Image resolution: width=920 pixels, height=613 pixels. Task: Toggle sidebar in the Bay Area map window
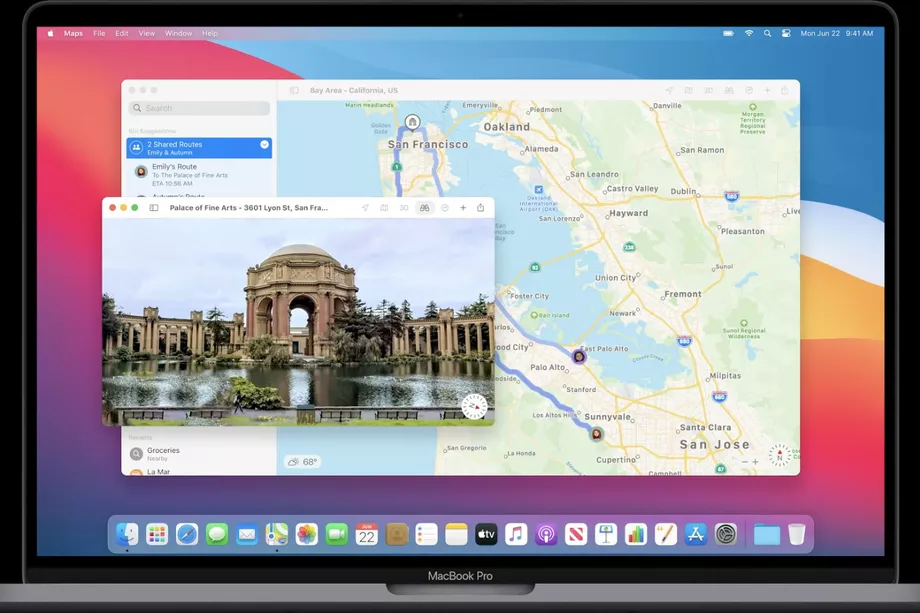[294, 90]
